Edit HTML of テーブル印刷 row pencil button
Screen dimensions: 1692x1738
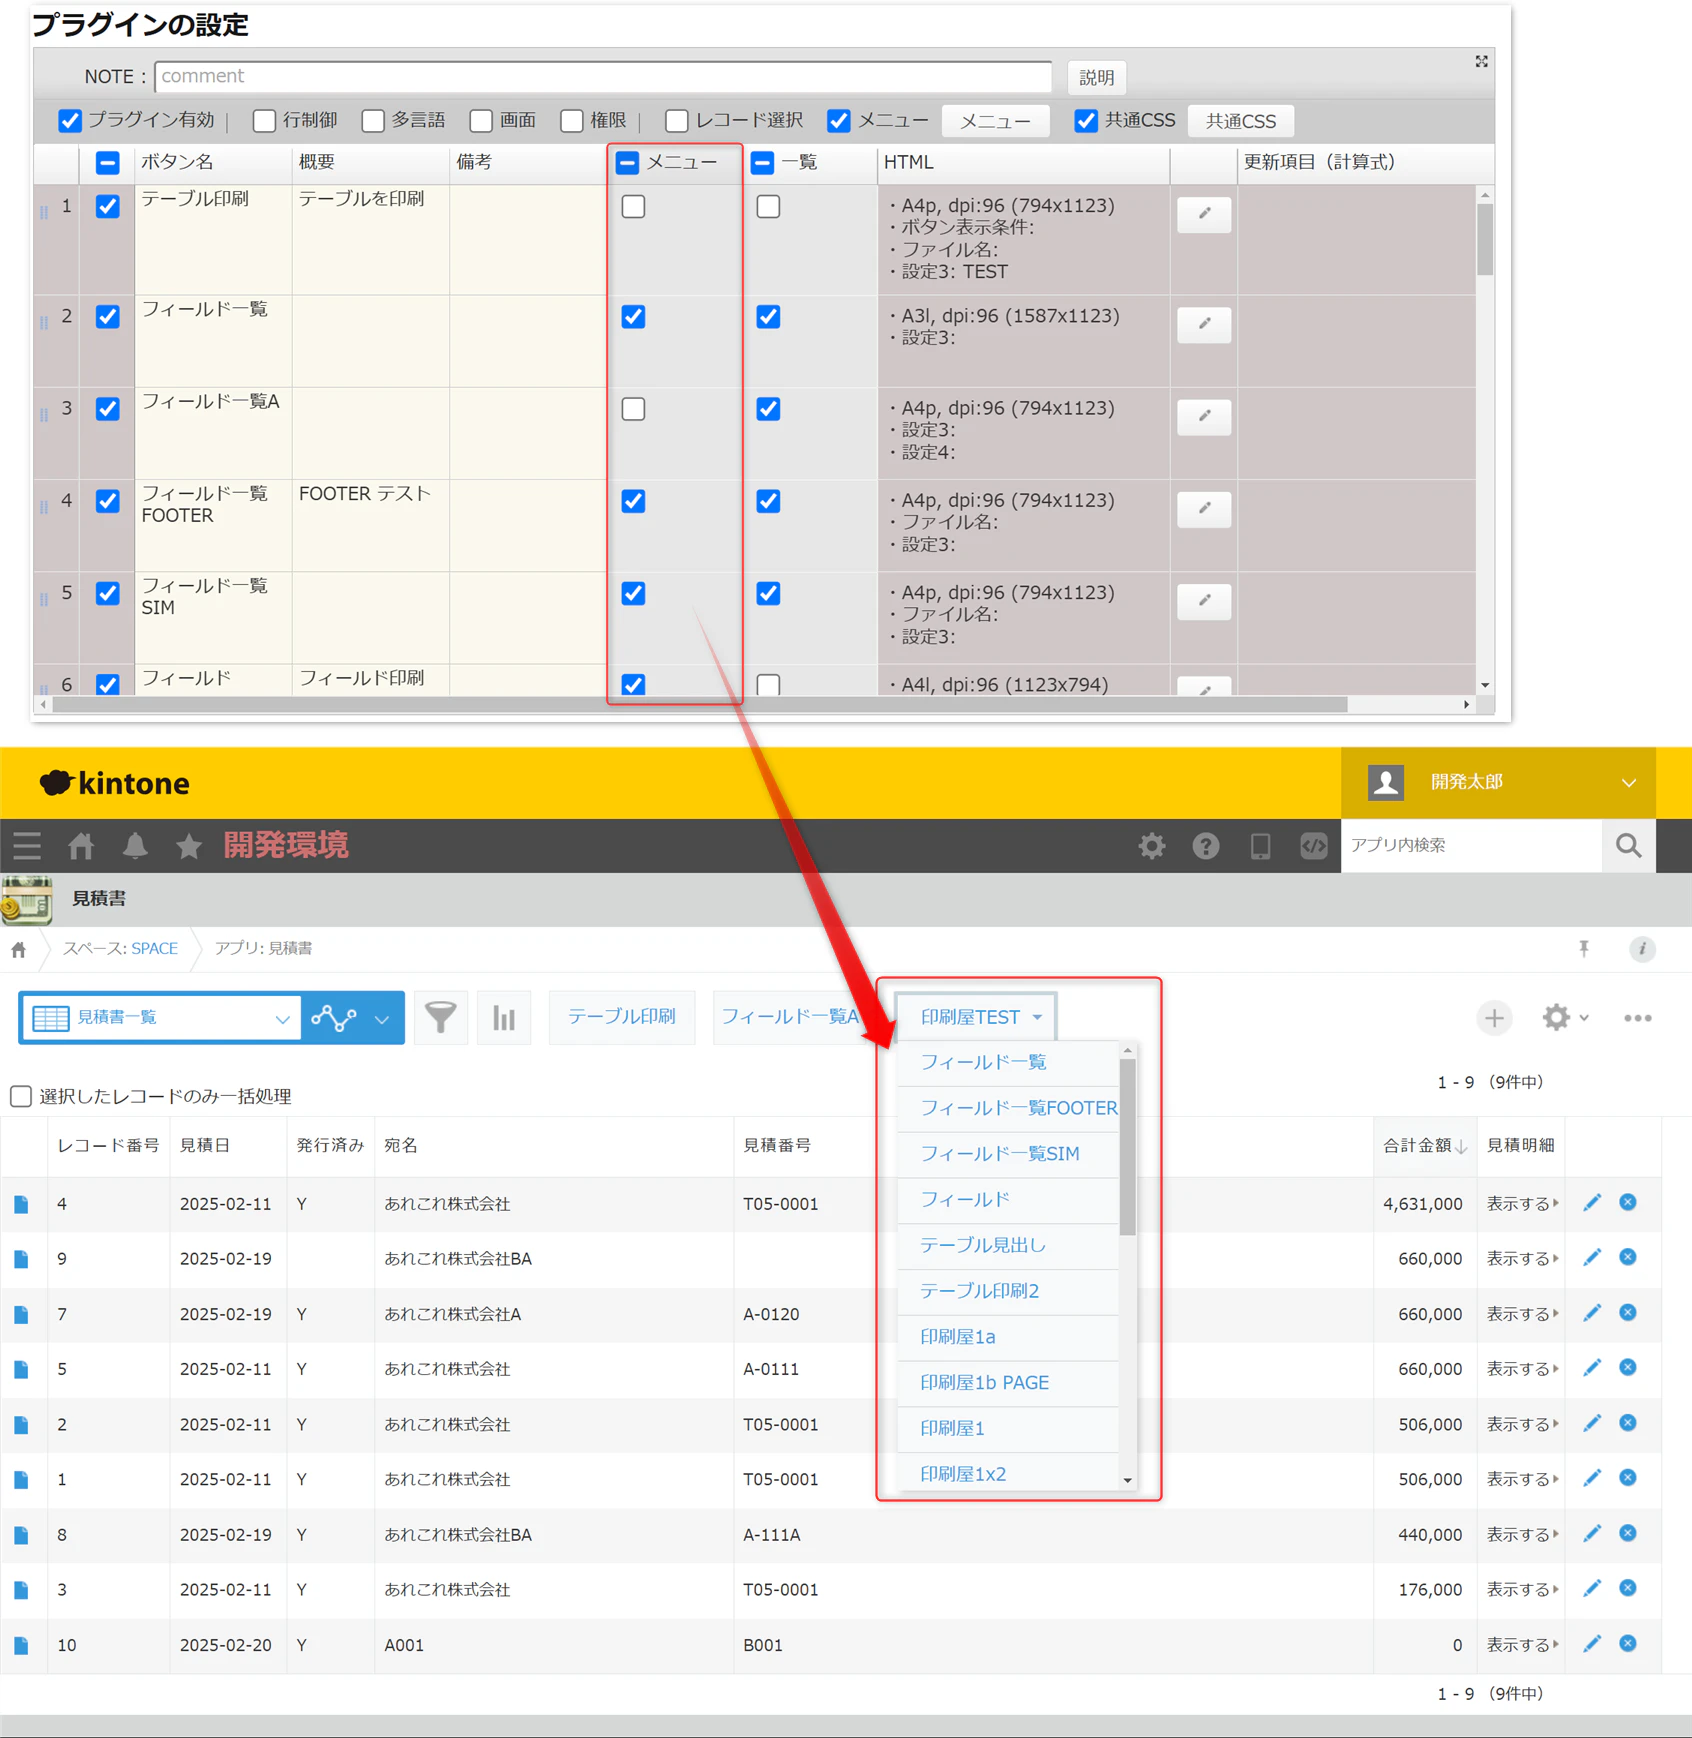click(1204, 214)
